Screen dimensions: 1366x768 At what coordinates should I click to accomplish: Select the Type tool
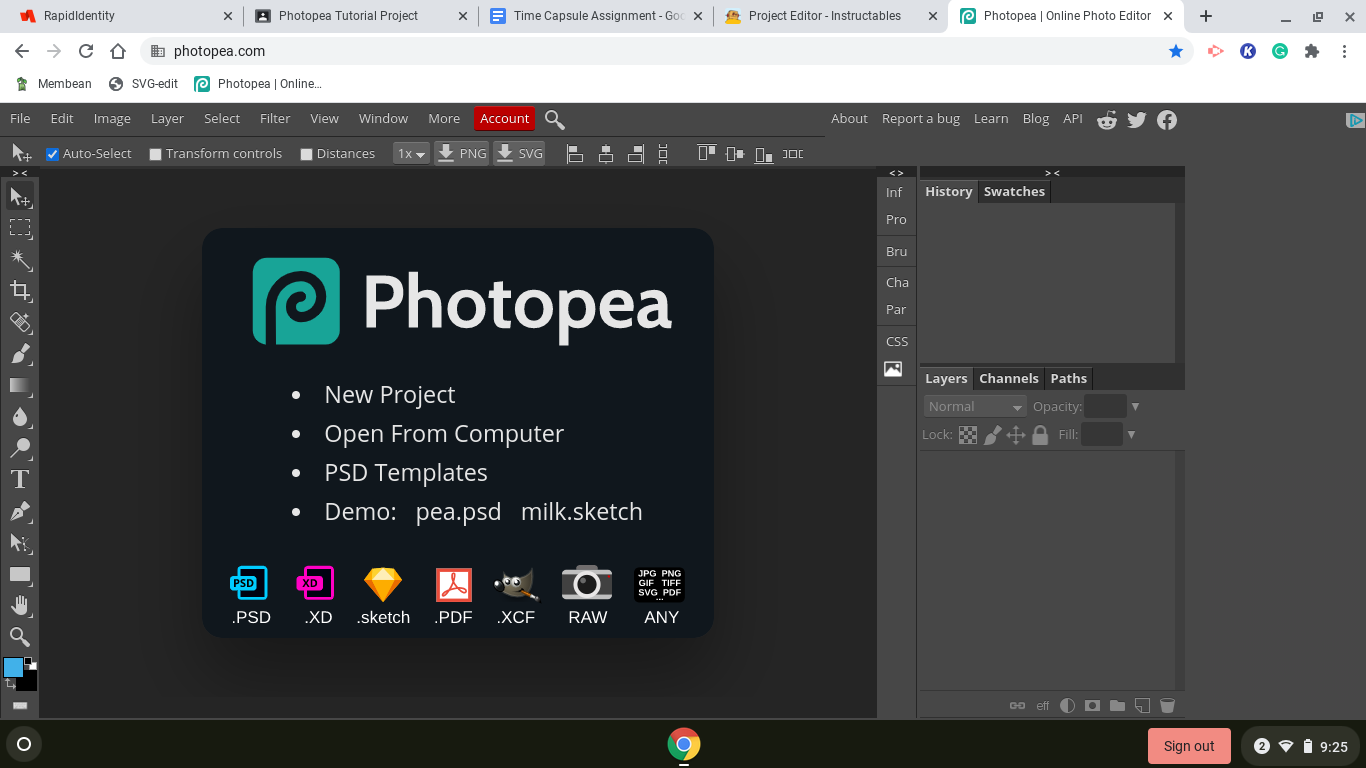pyautogui.click(x=20, y=479)
